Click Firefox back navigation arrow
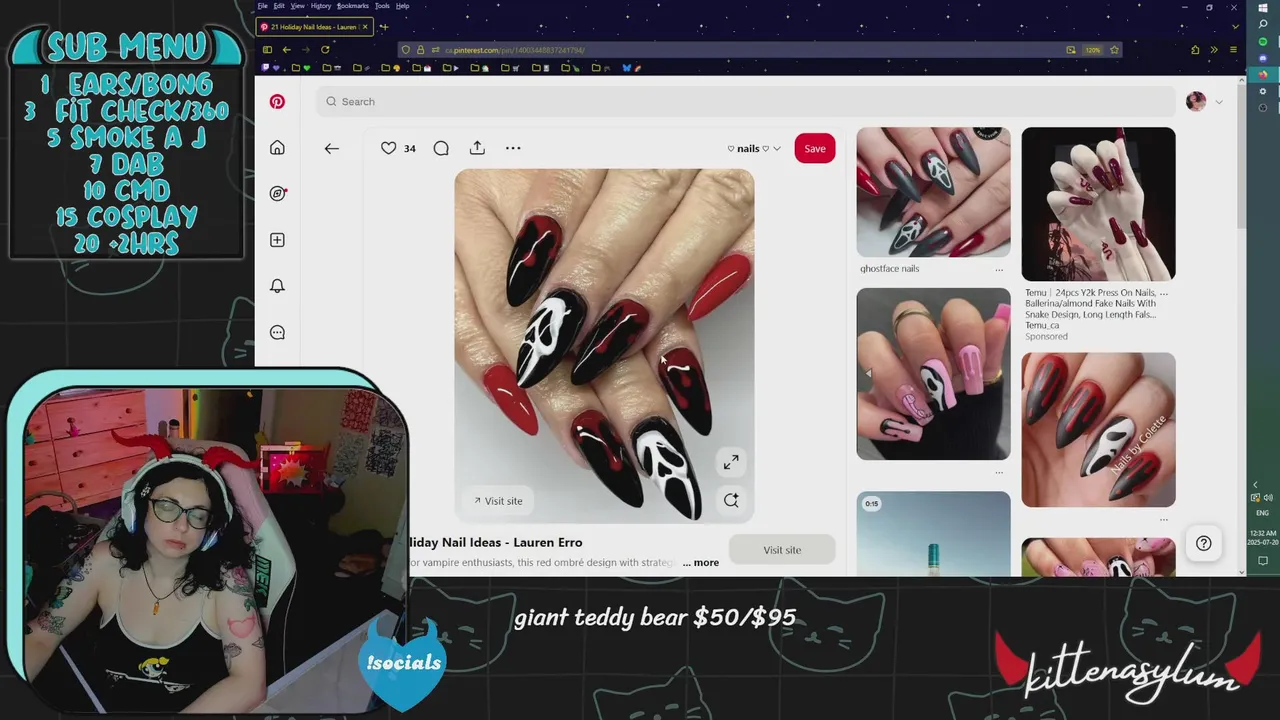This screenshot has height=720, width=1280. [x=287, y=50]
